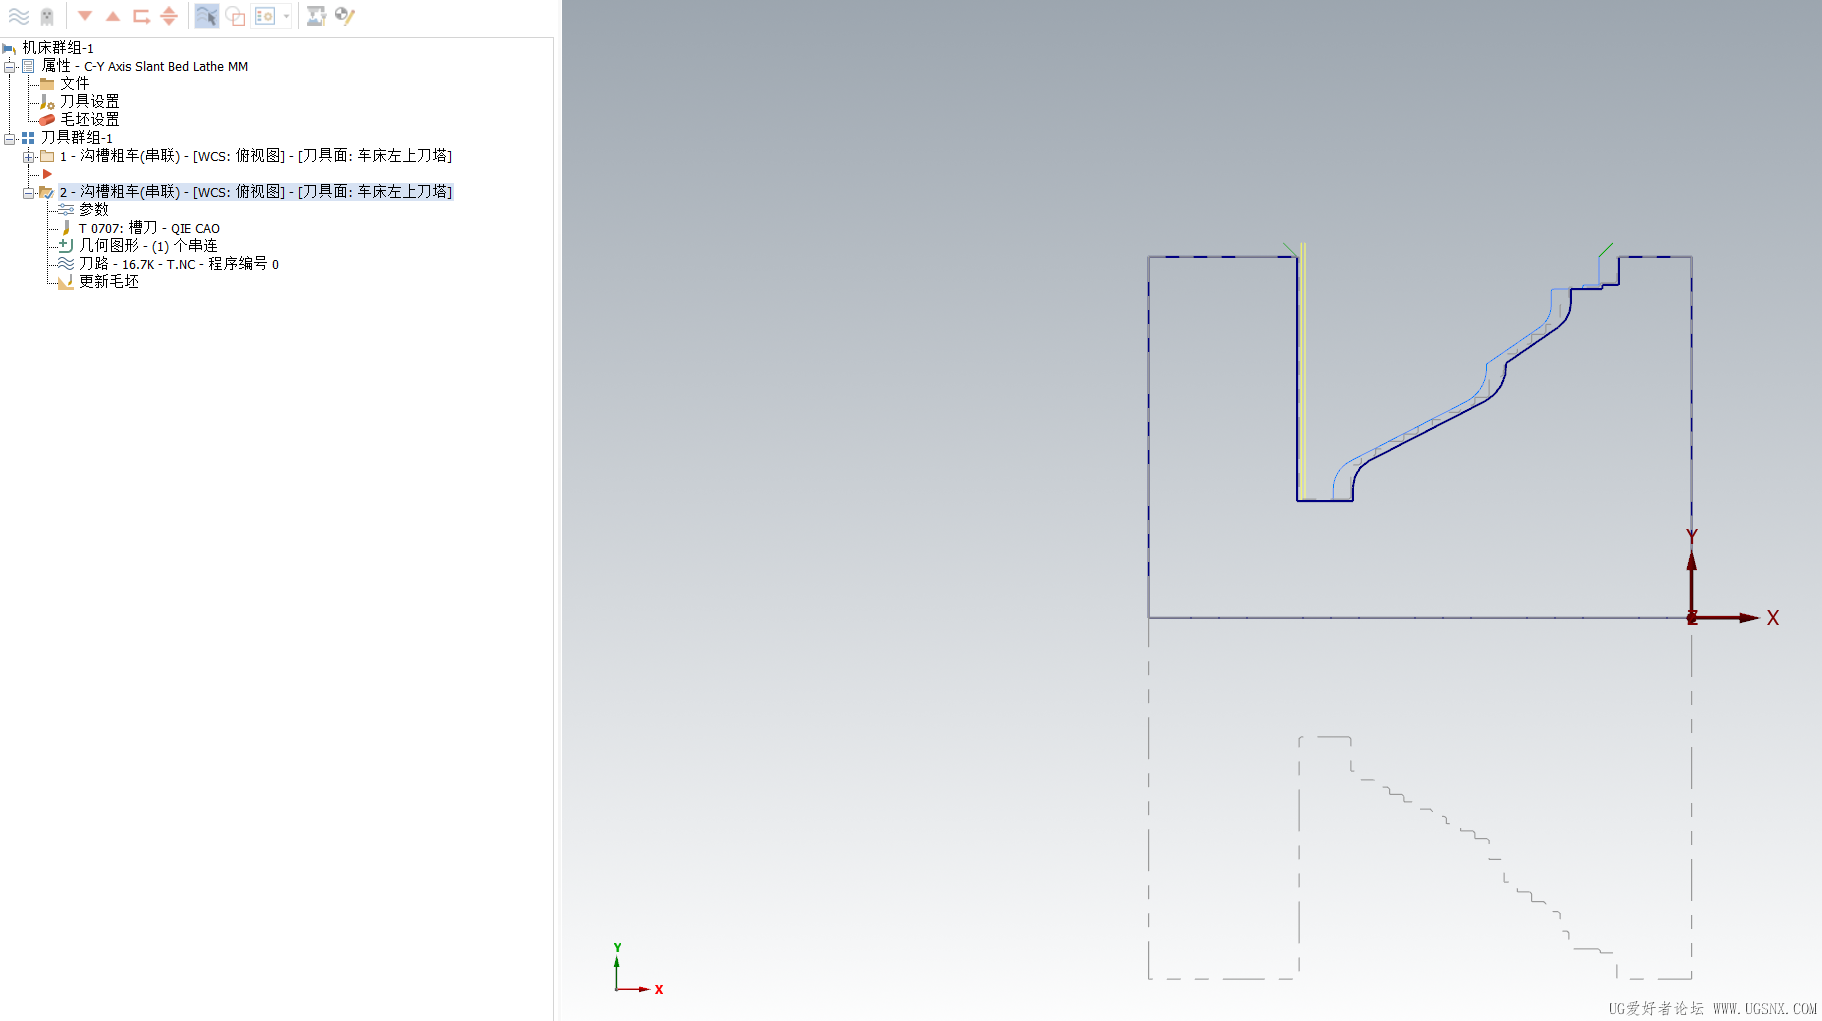Screen dimensions: 1822x1021
Task: Click the red insert arrow in tree
Action: (47, 174)
